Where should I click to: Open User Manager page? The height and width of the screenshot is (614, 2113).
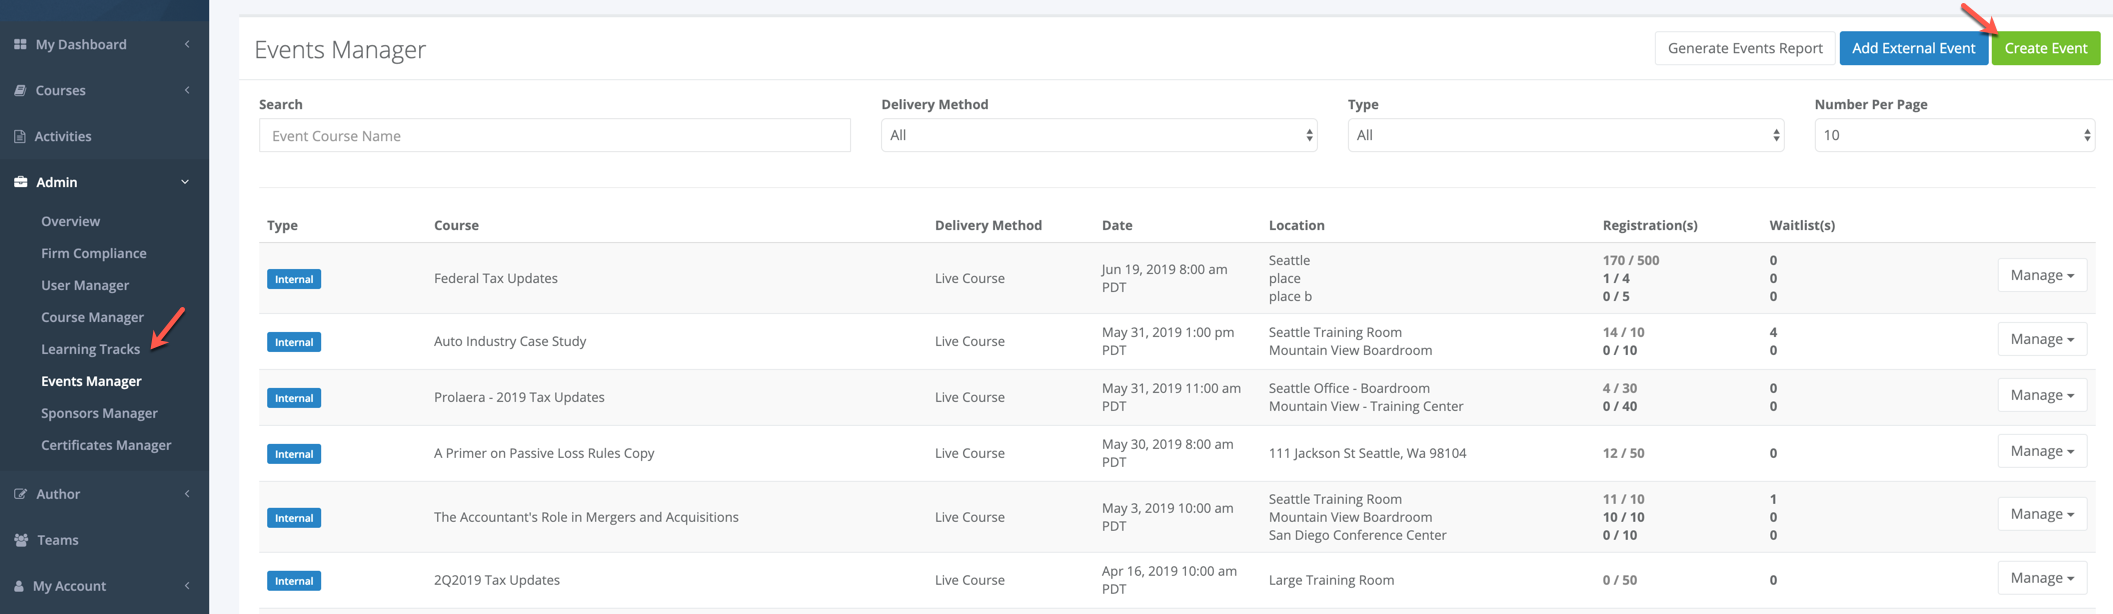85,285
